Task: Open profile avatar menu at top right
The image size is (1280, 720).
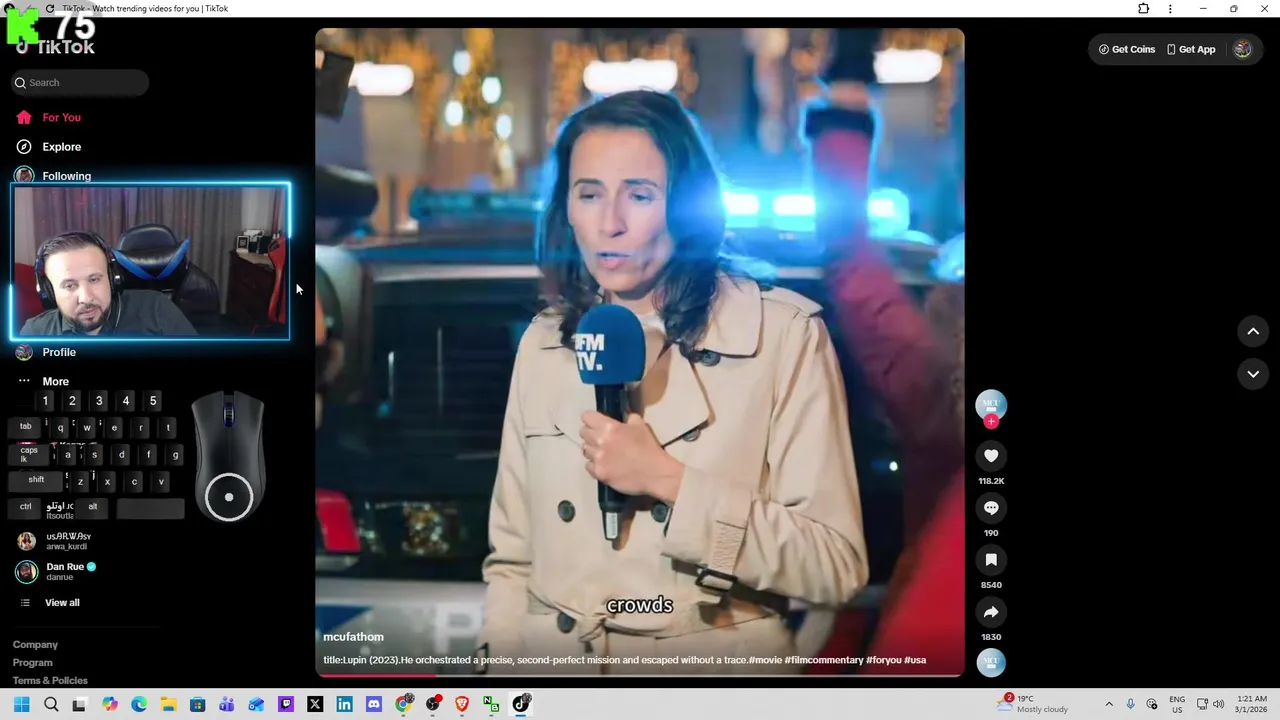Action: 1242,49
